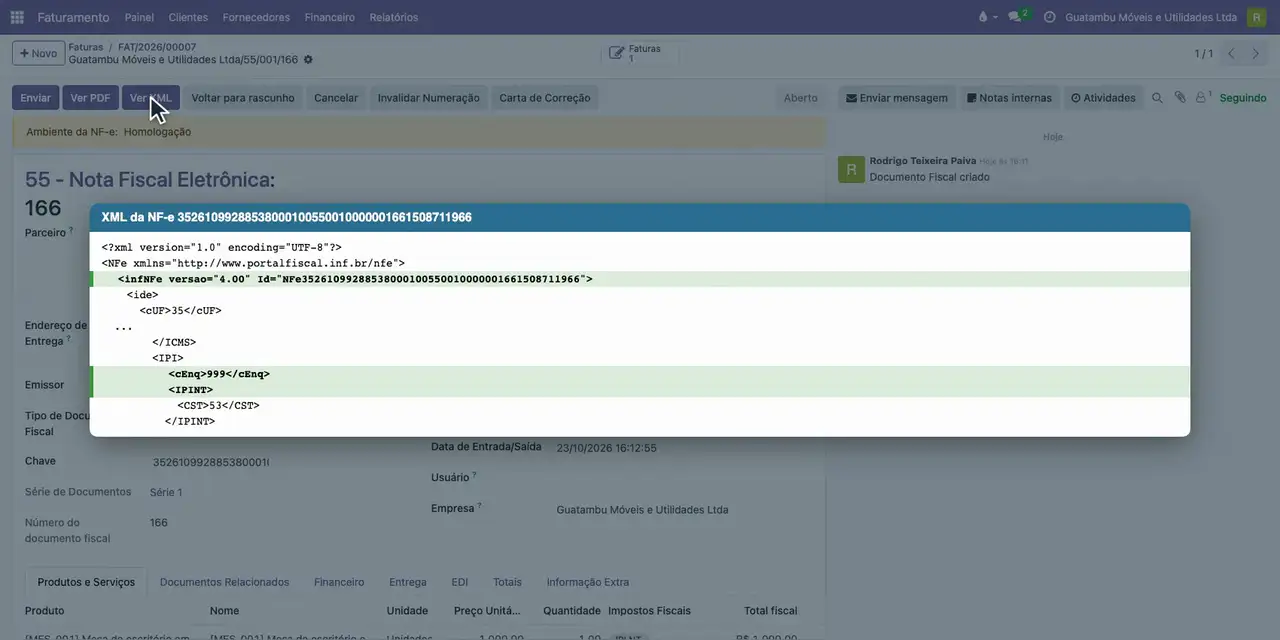Click the Homologação environment banner
The width and height of the screenshot is (1280, 640).
point(419,132)
